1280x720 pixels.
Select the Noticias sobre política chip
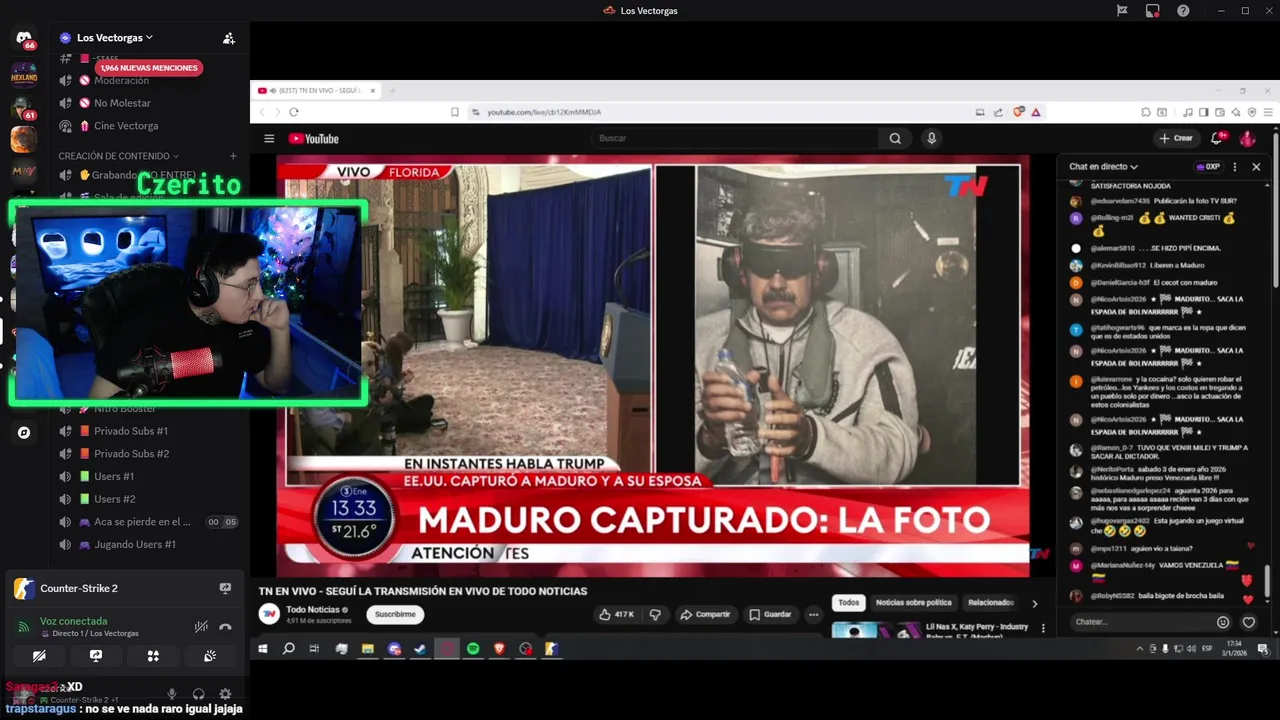(x=914, y=603)
